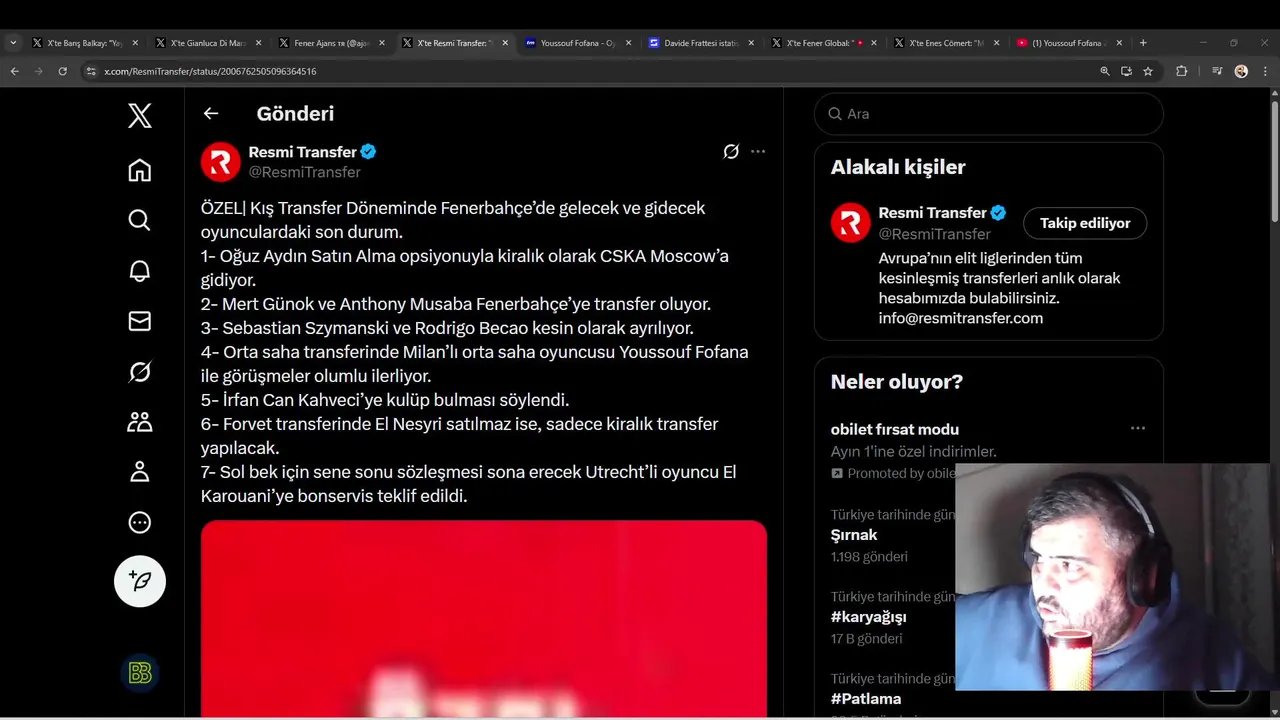Open the Explore search icon in sidebar
The width and height of the screenshot is (1280, 720).
click(140, 220)
